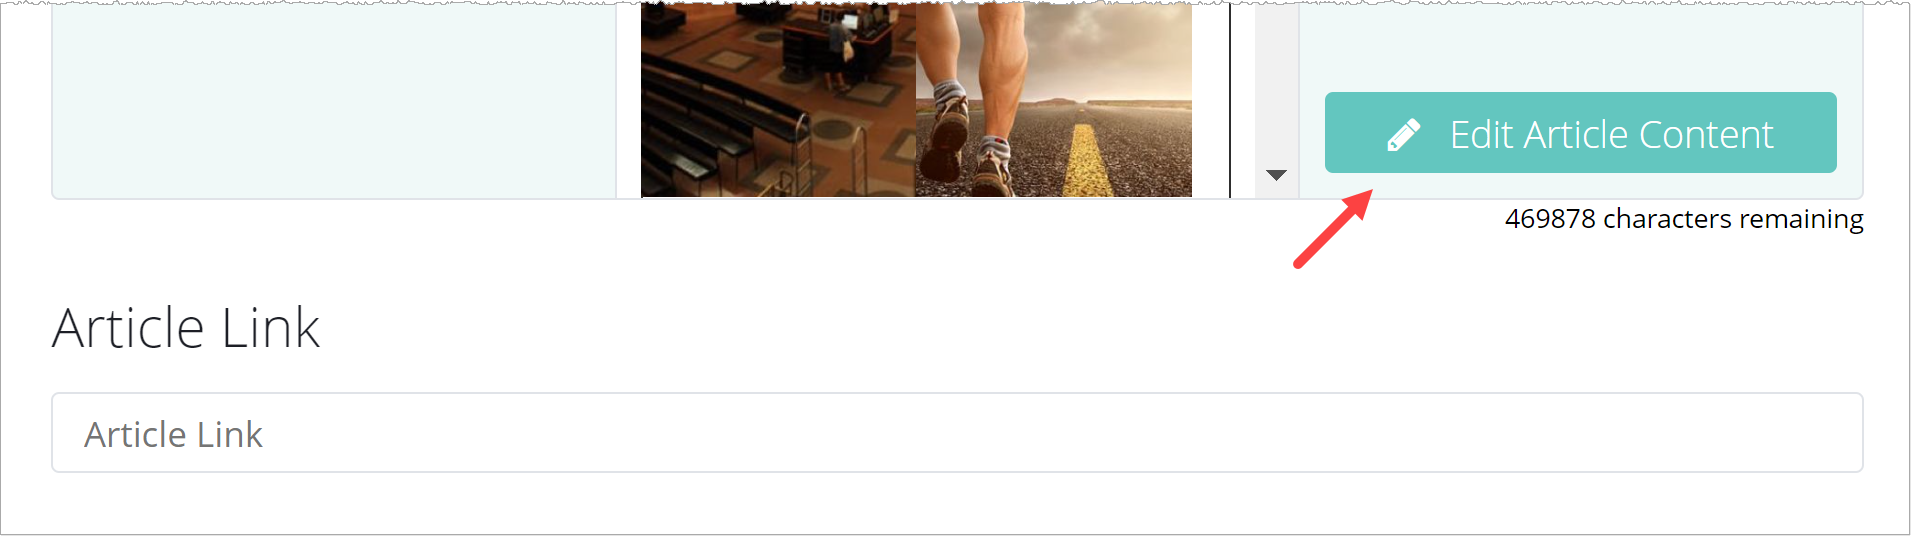Click the pencil icon on the edit button
The image size is (1912, 537).
[1404, 135]
